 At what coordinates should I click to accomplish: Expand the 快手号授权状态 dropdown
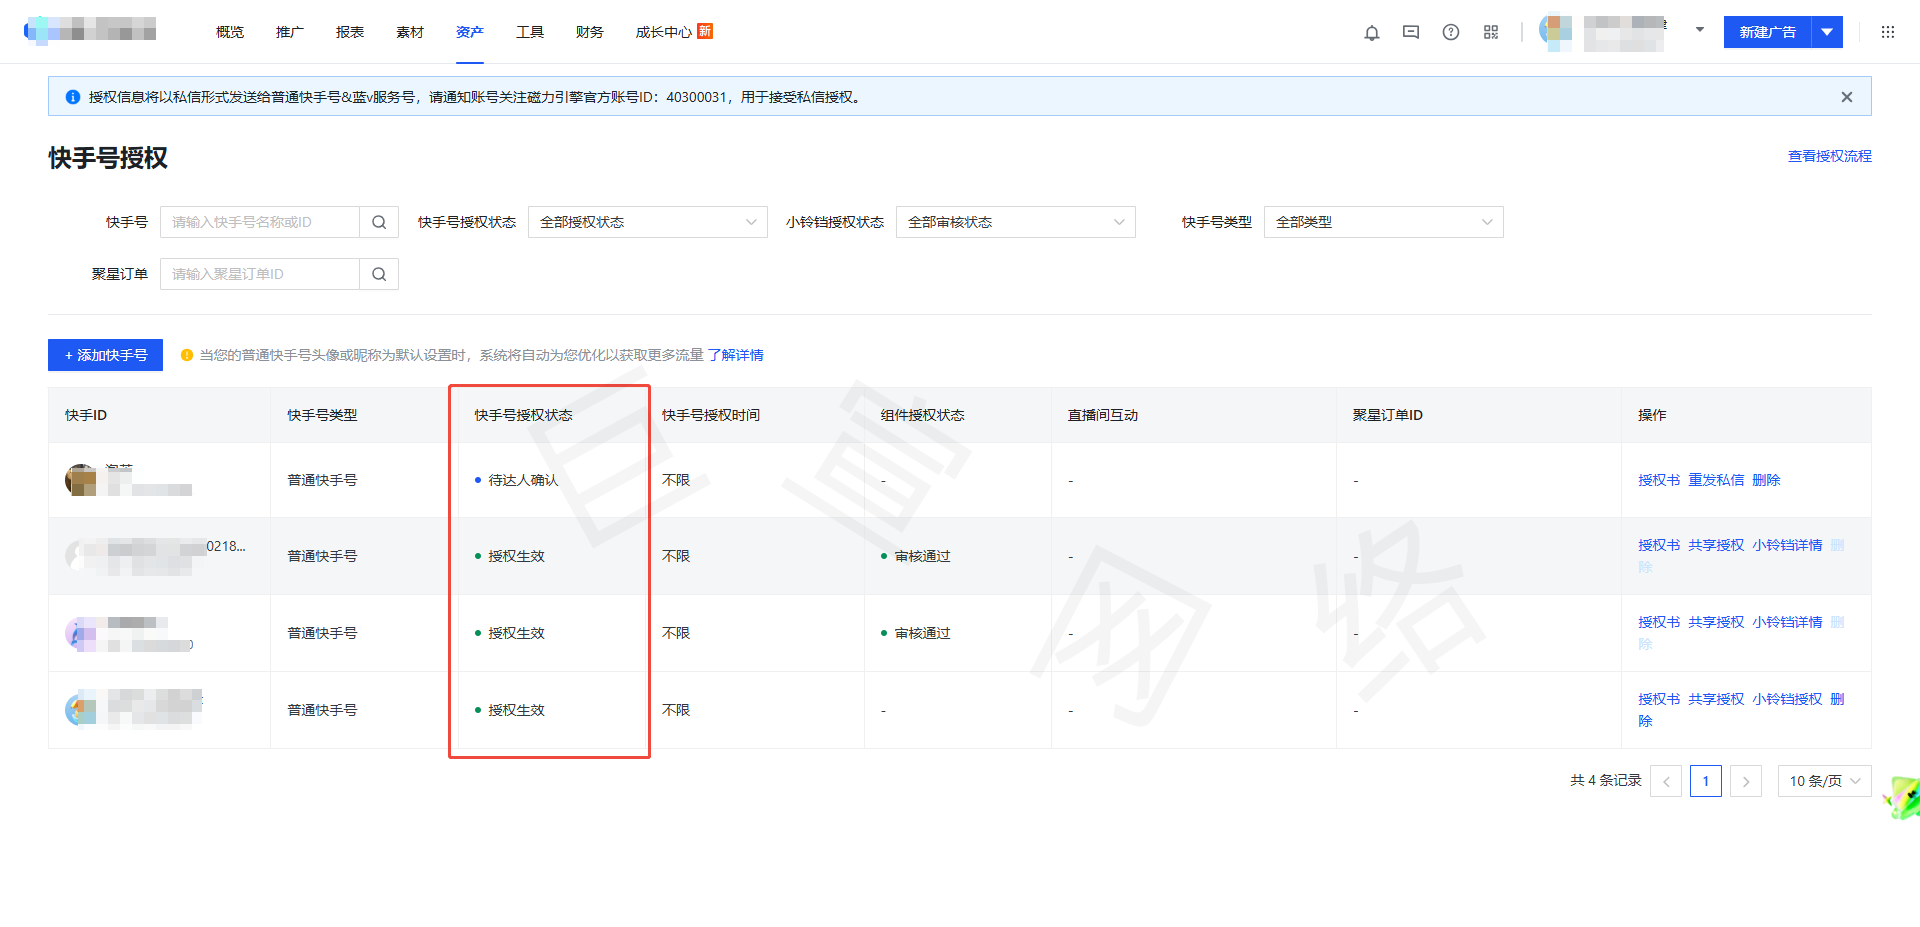point(647,222)
